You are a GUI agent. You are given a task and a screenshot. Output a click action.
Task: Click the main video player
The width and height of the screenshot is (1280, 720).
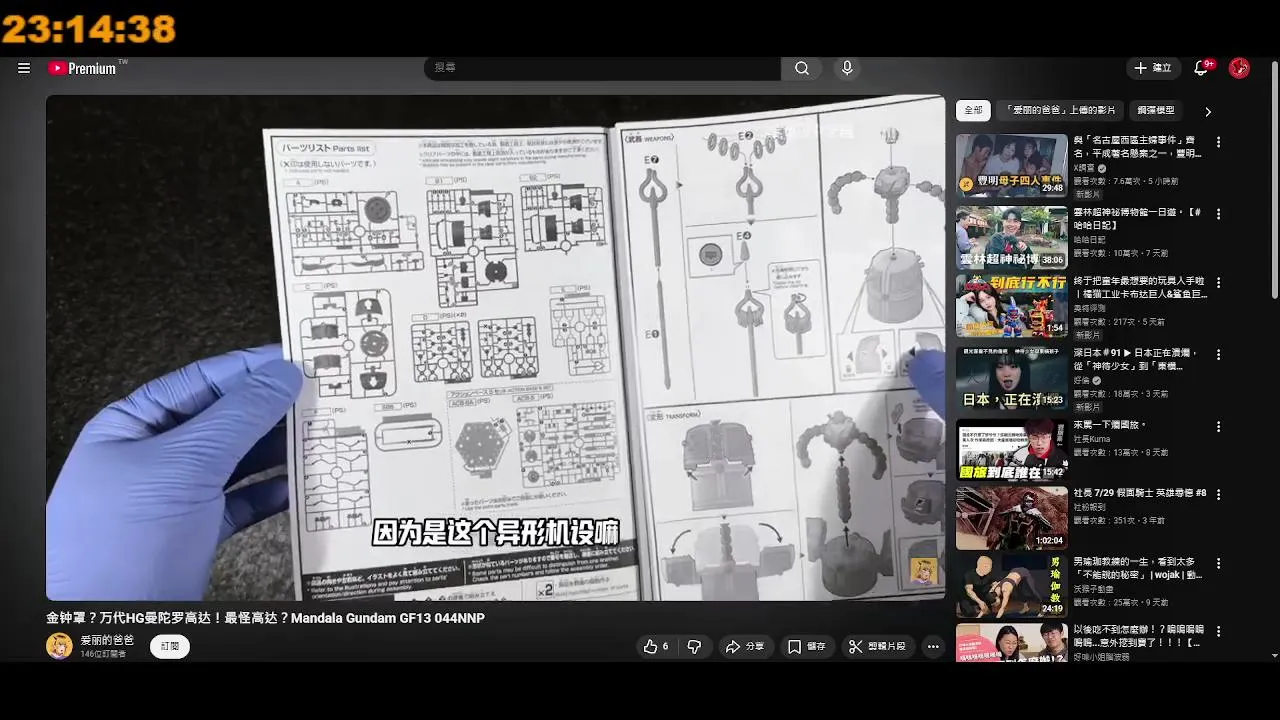click(495, 348)
